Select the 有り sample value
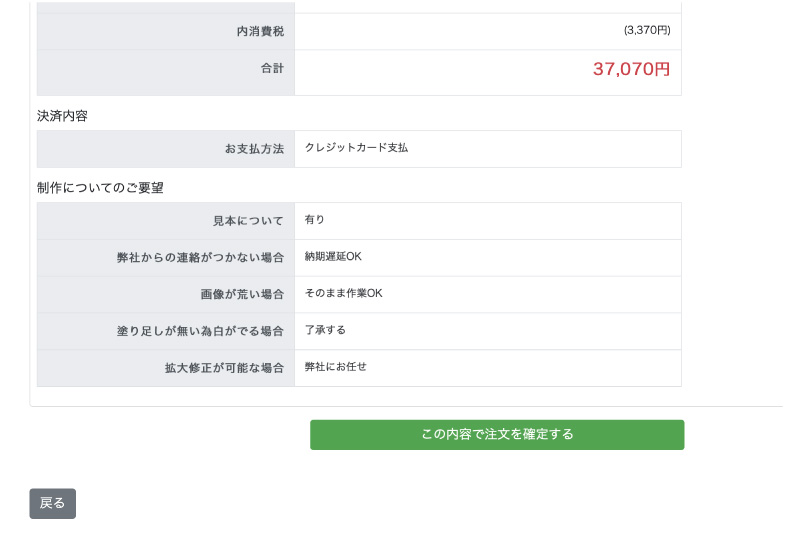Screen dimensions: 800x540 (x=315, y=220)
